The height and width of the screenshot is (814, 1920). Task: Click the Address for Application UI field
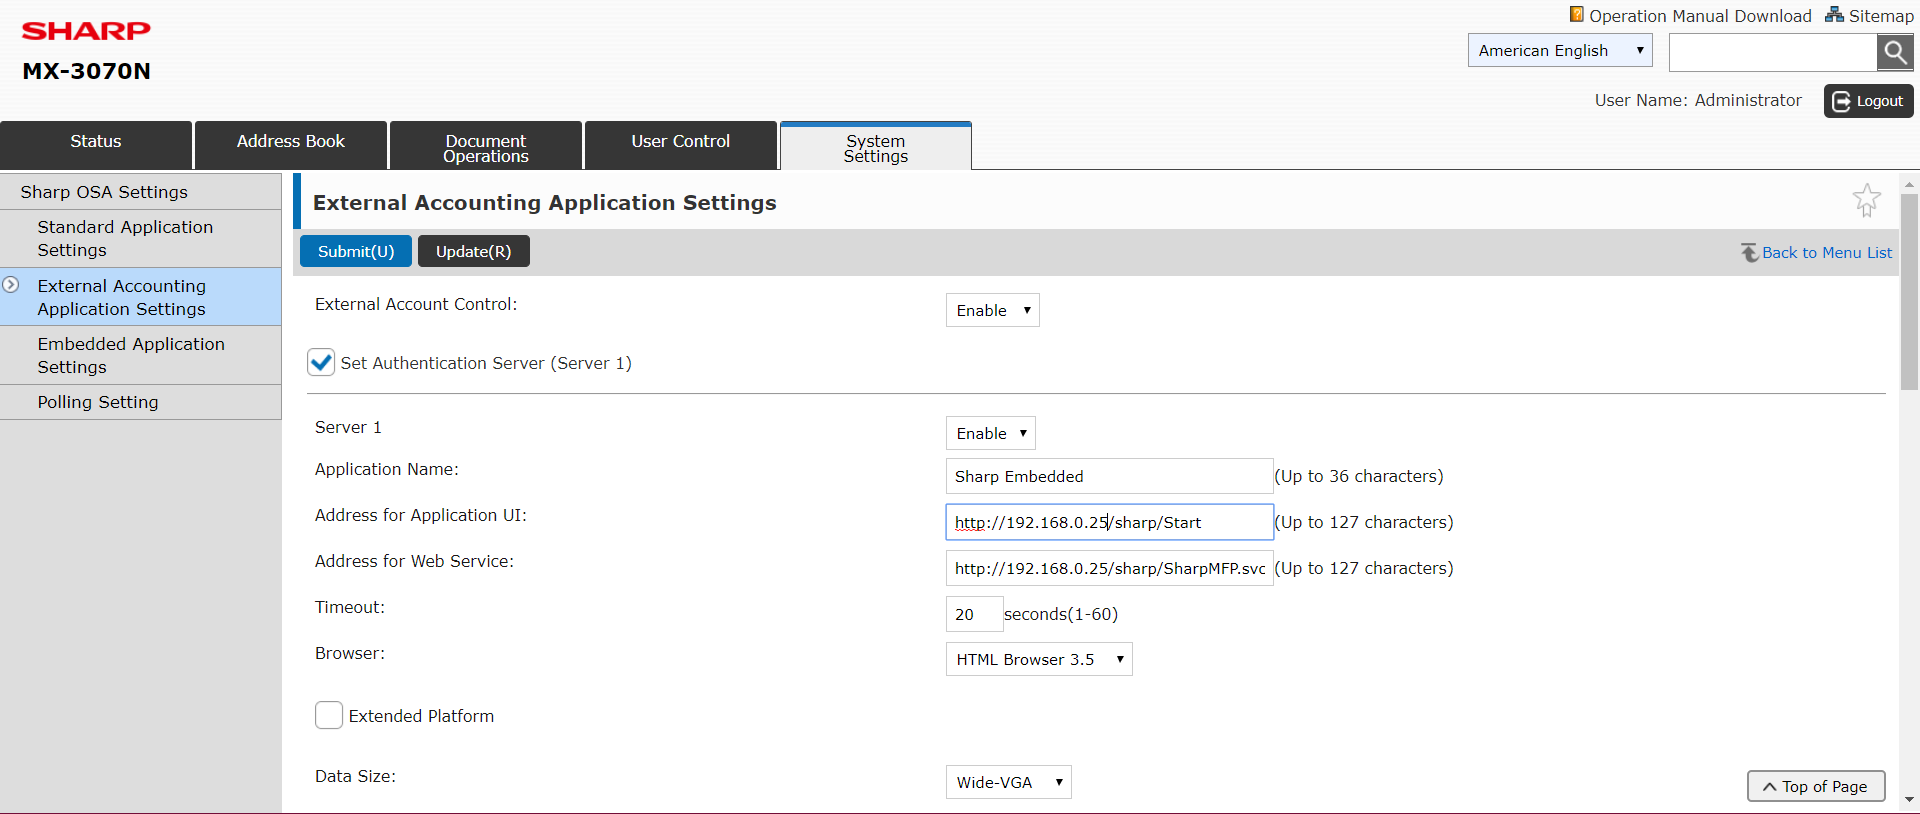click(1109, 522)
